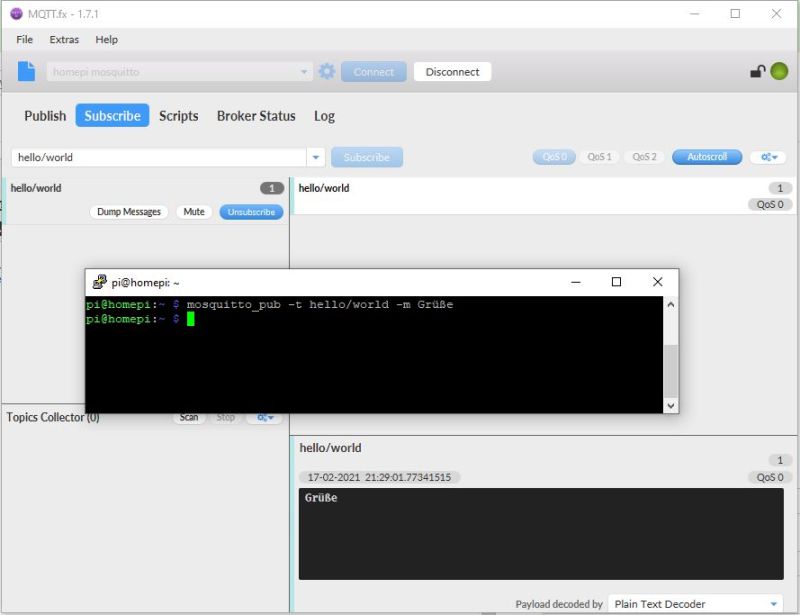Click the new connection profile file icon

[26, 71]
